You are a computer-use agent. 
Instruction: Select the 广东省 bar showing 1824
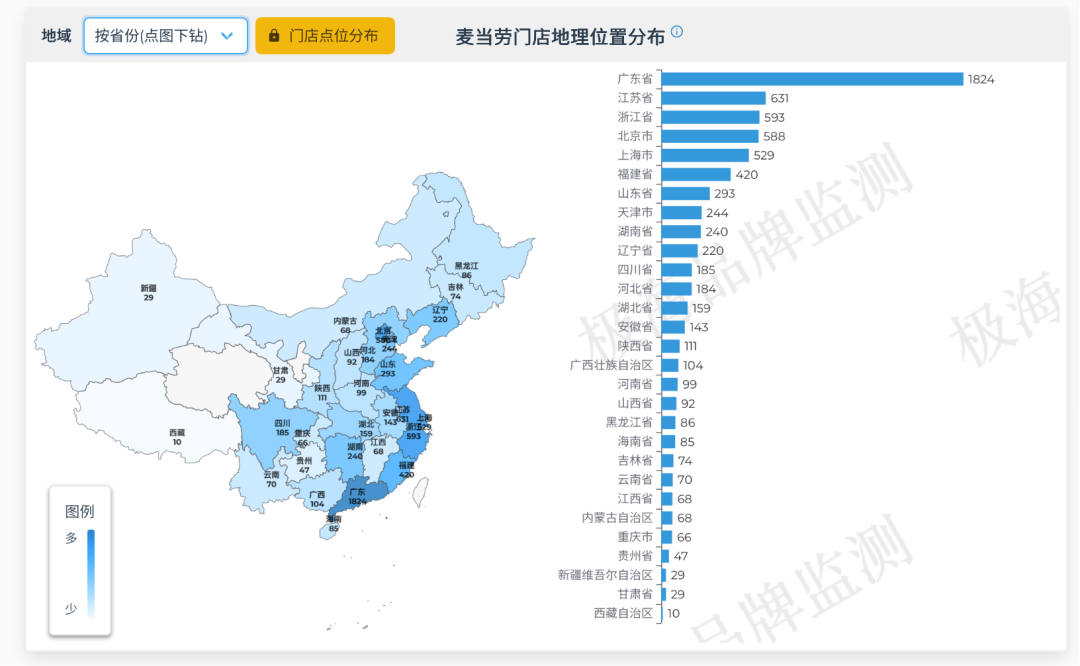pos(812,79)
